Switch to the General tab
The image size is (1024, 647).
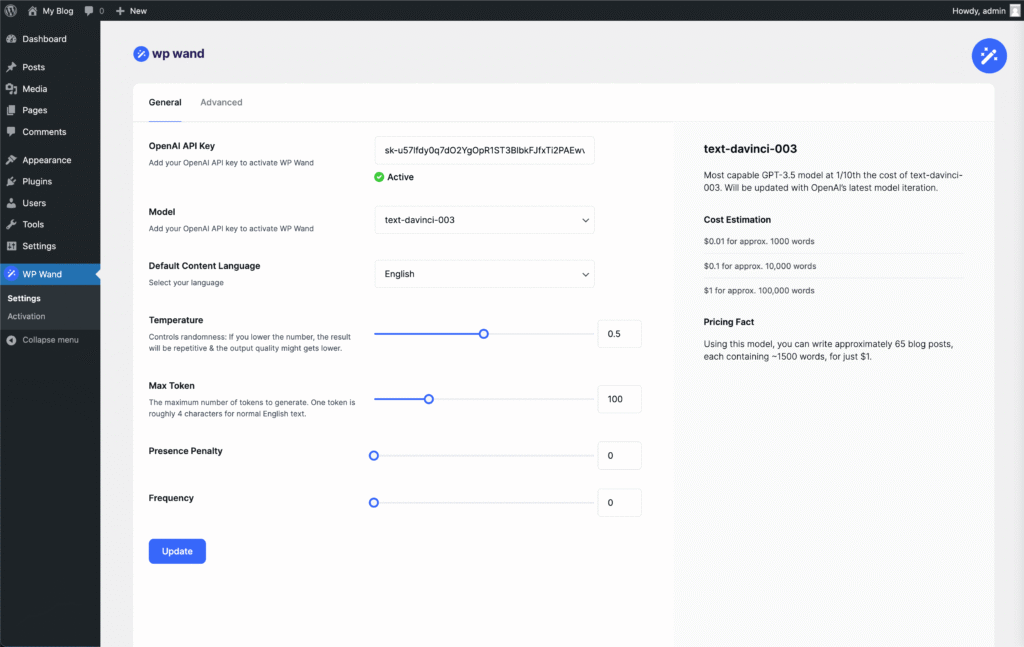[x=165, y=102]
